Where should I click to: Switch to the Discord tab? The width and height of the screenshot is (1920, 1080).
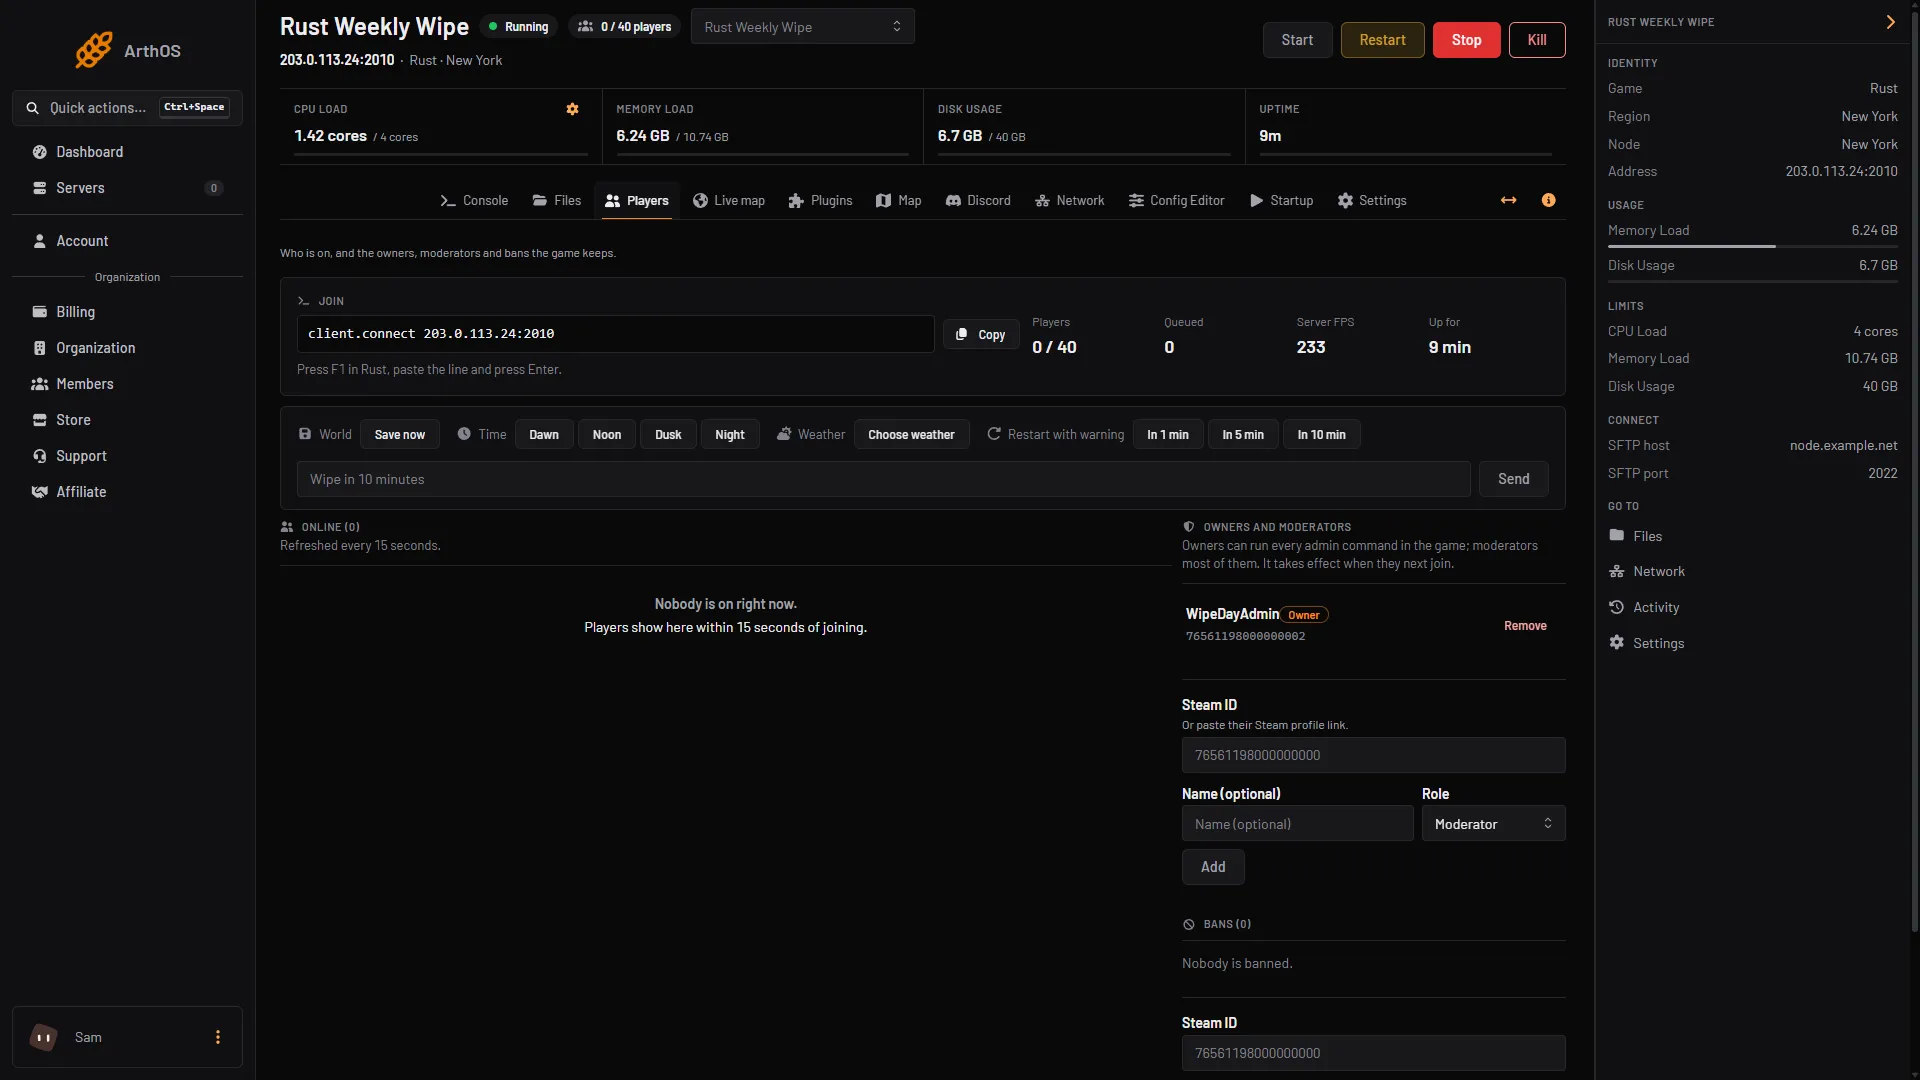pyautogui.click(x=978, y=201)
